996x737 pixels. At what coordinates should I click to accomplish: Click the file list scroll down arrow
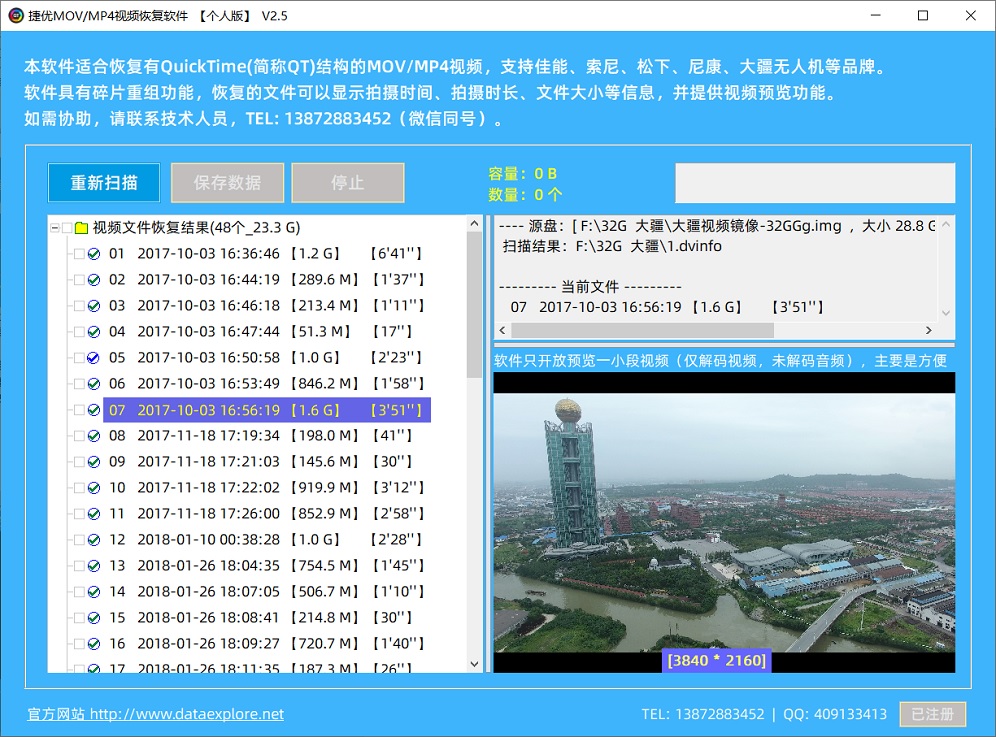tap(474, 665)
